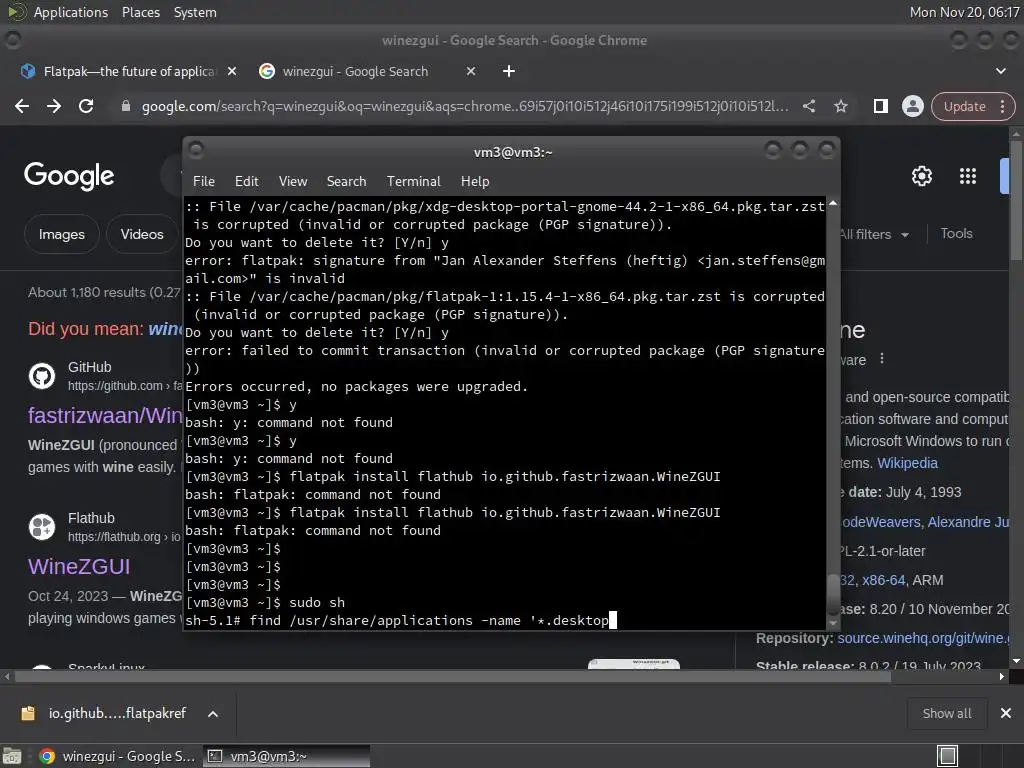Open the GitHub result site icon

pos(42,376)
